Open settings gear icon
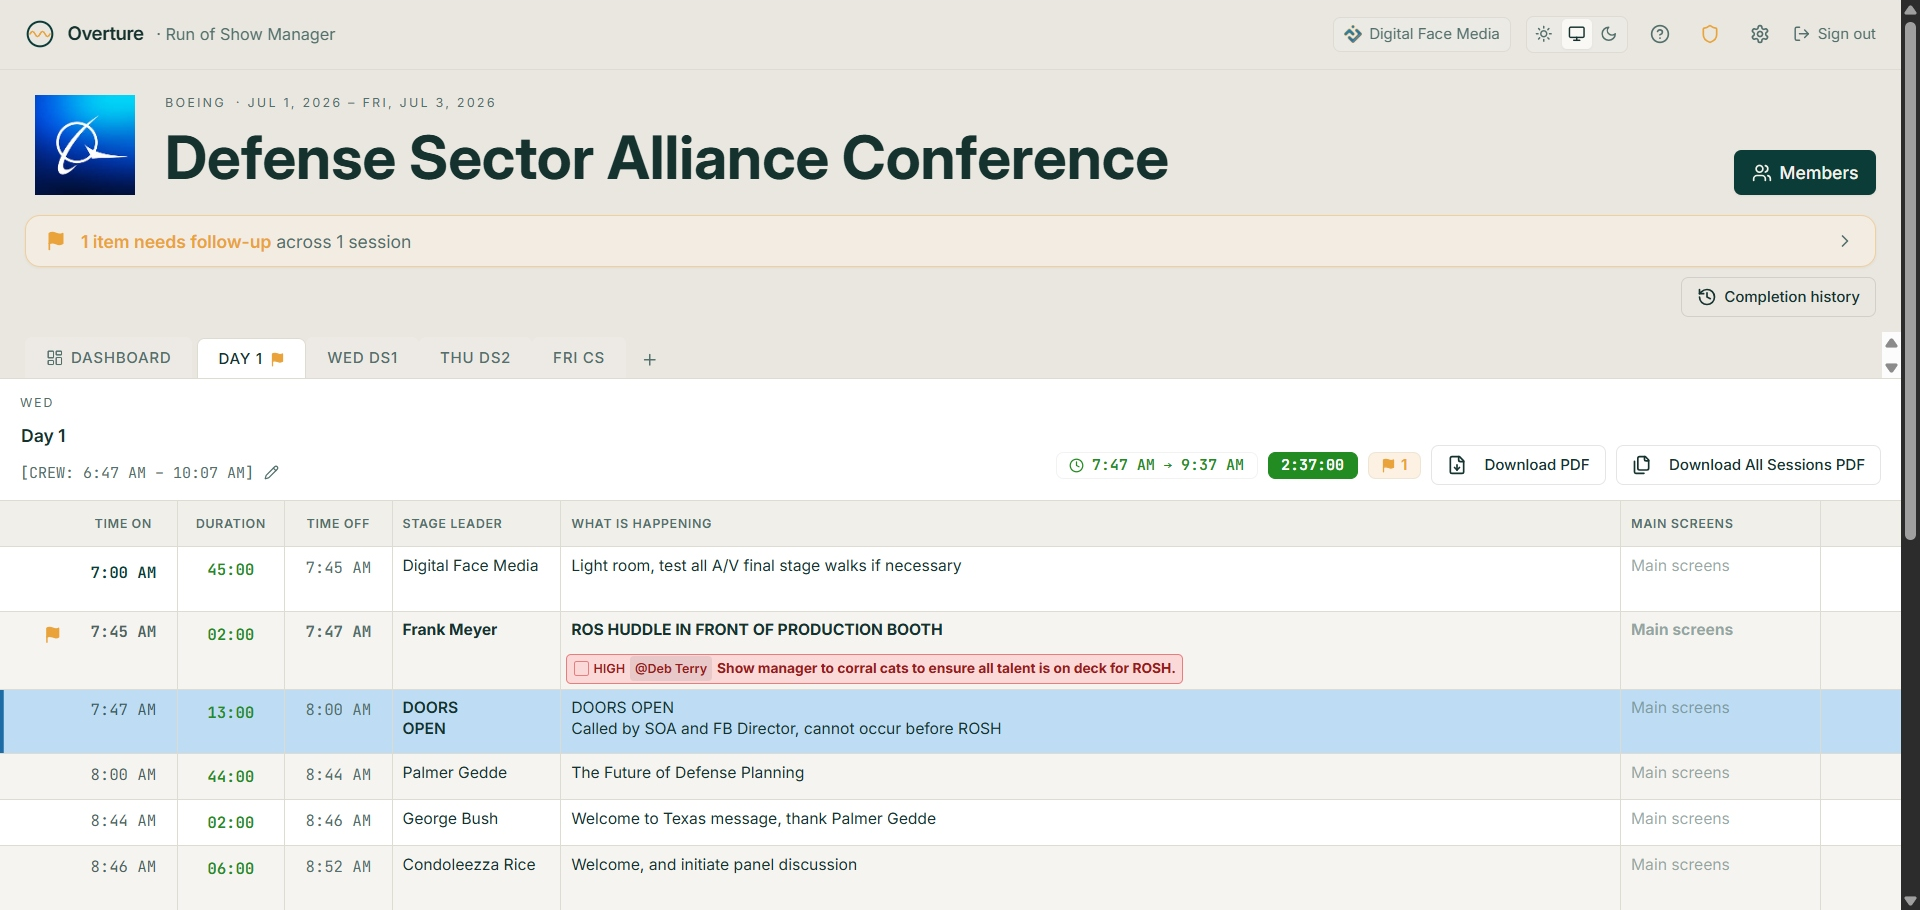 [x=1760, y=34]
